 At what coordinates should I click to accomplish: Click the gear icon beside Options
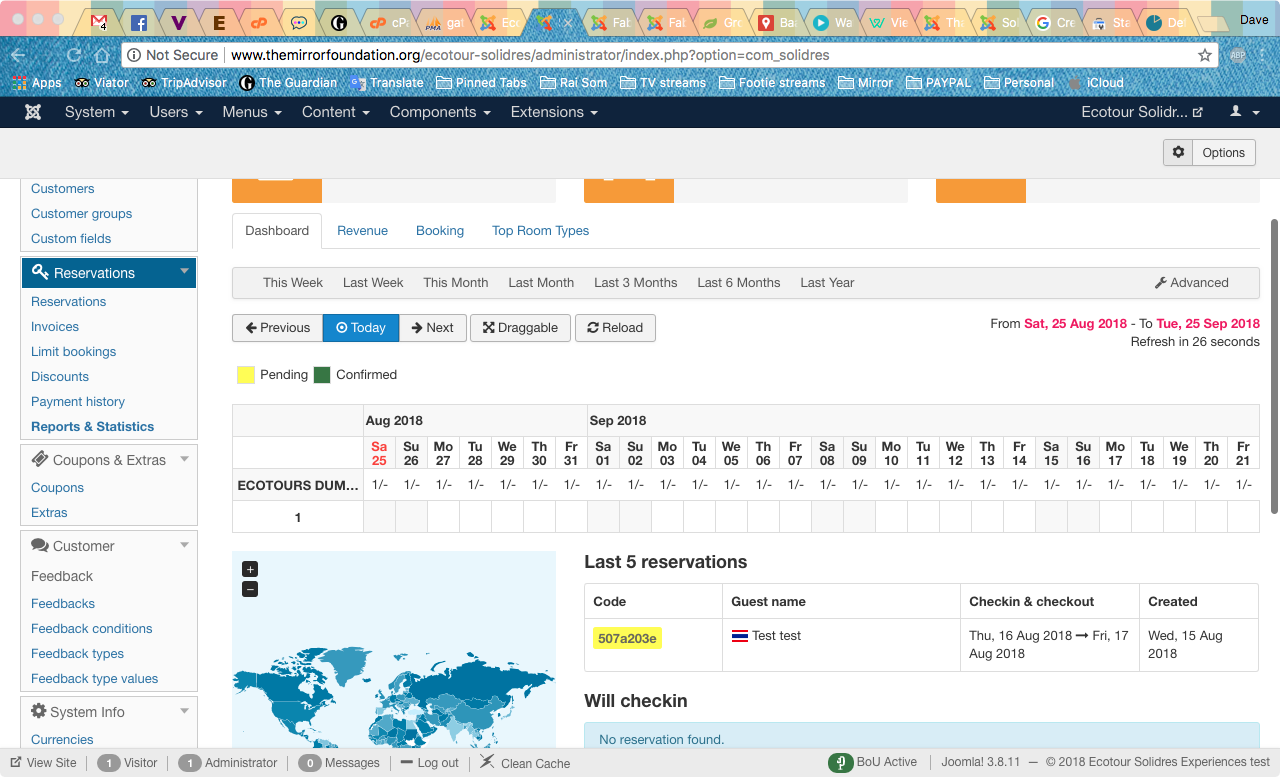pos(1178,152)
